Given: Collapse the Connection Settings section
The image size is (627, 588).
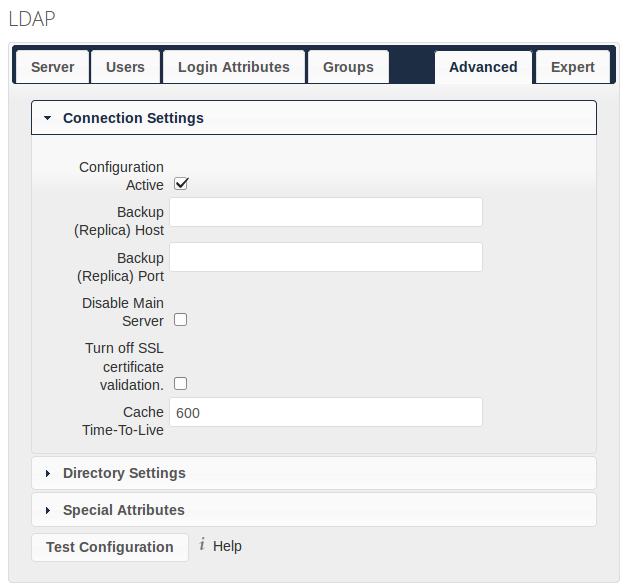Looking at the screenshot, I should (314, 118).
